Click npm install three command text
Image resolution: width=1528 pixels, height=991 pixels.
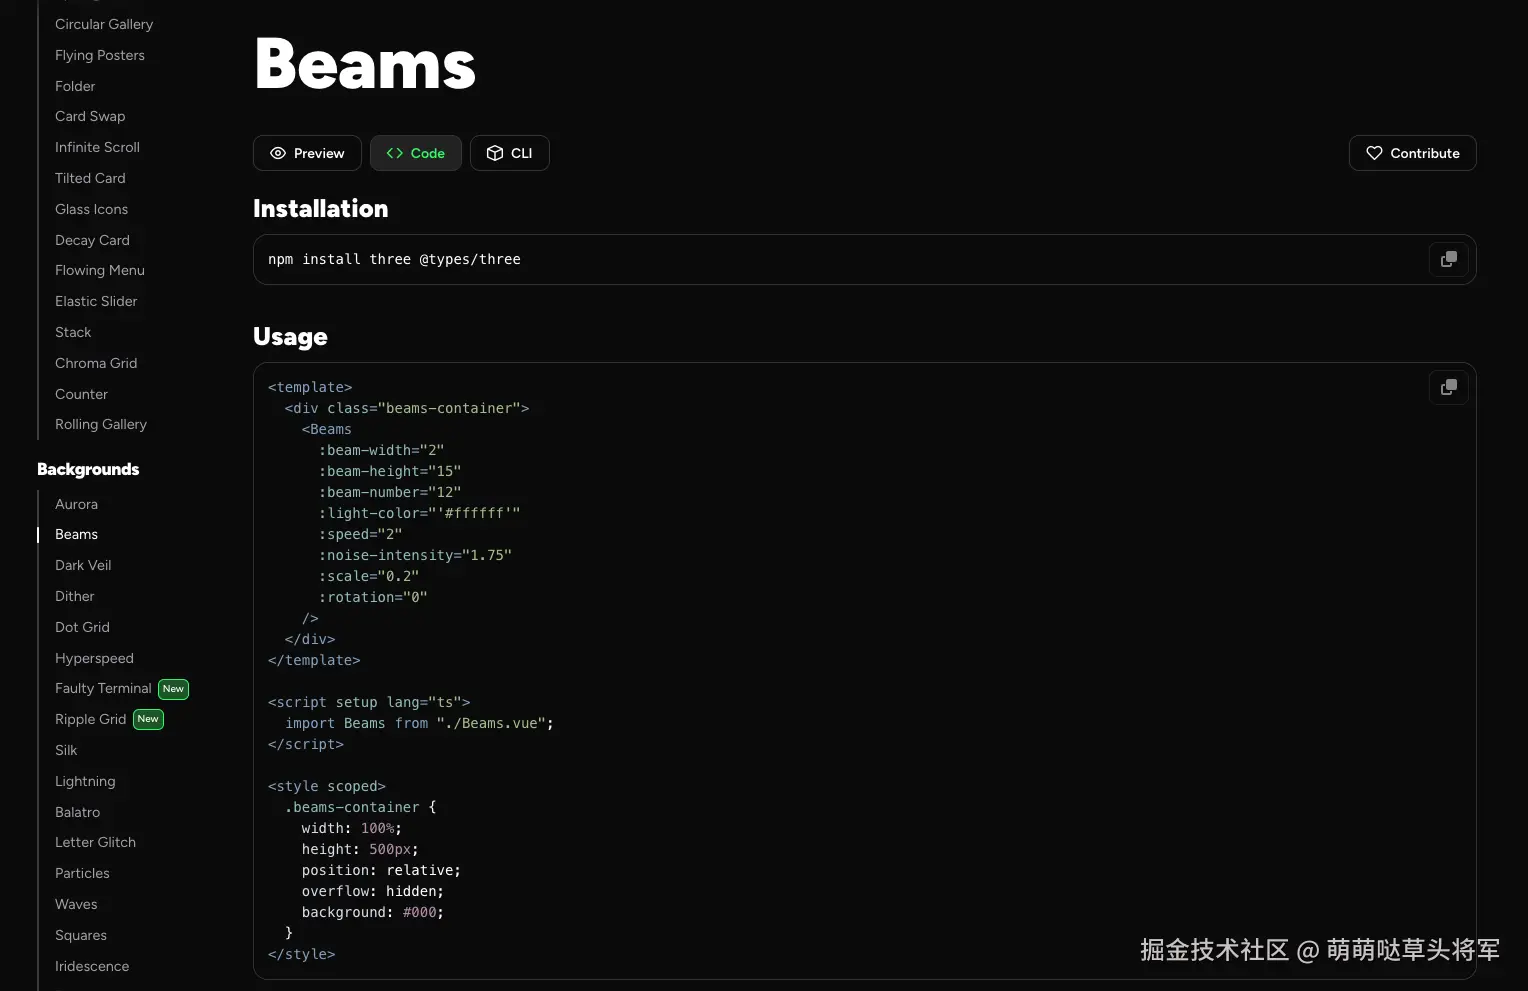point(394,259)
